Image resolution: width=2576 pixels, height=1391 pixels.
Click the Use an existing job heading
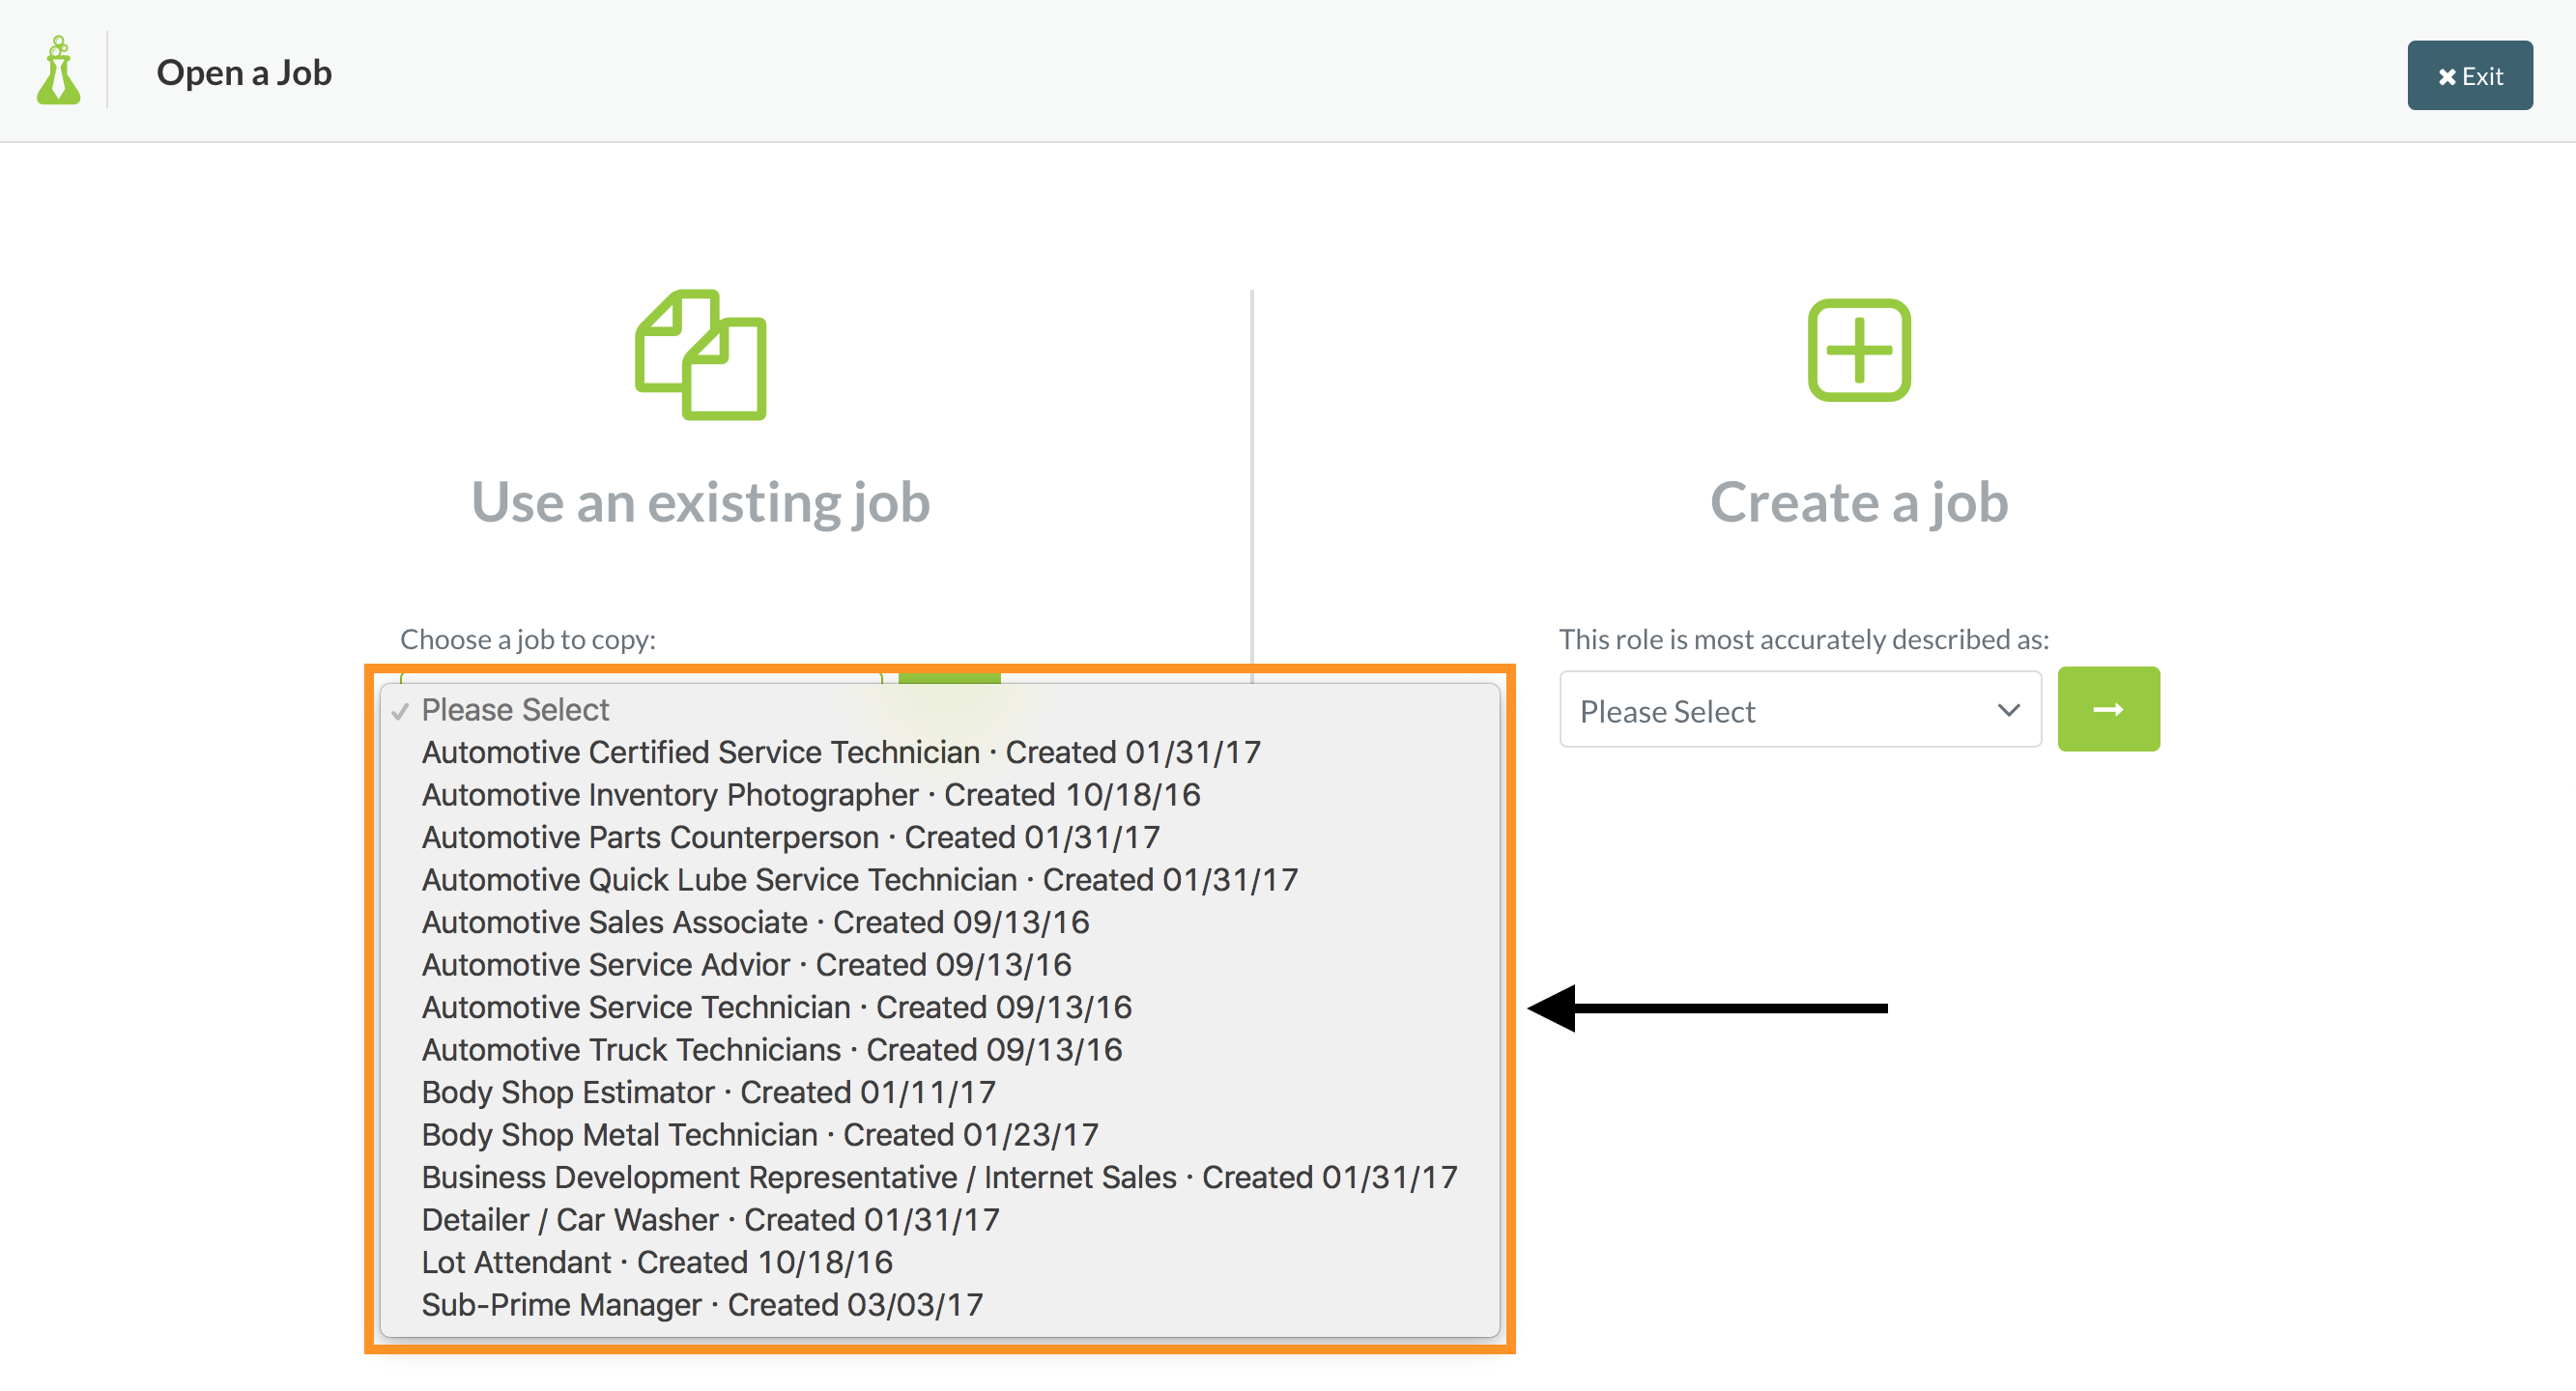pos(701,502)
